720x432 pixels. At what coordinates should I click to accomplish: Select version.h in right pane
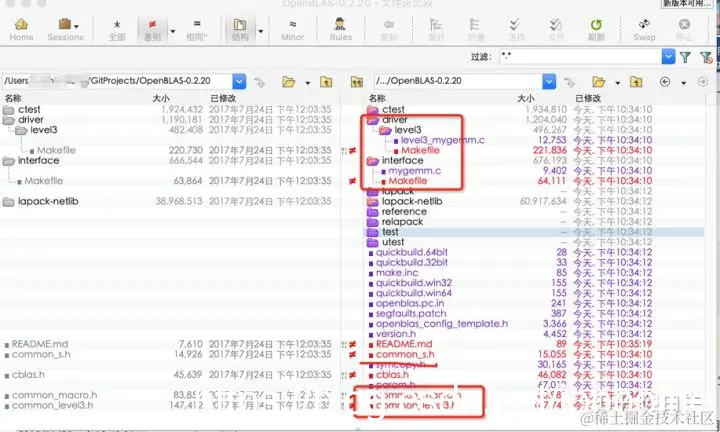pyautogui.click(x=396, y=334)
